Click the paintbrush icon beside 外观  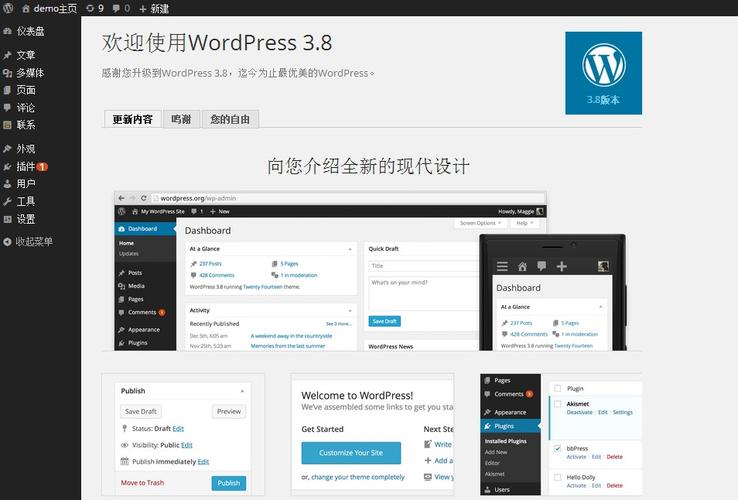(x=7, y=149)
